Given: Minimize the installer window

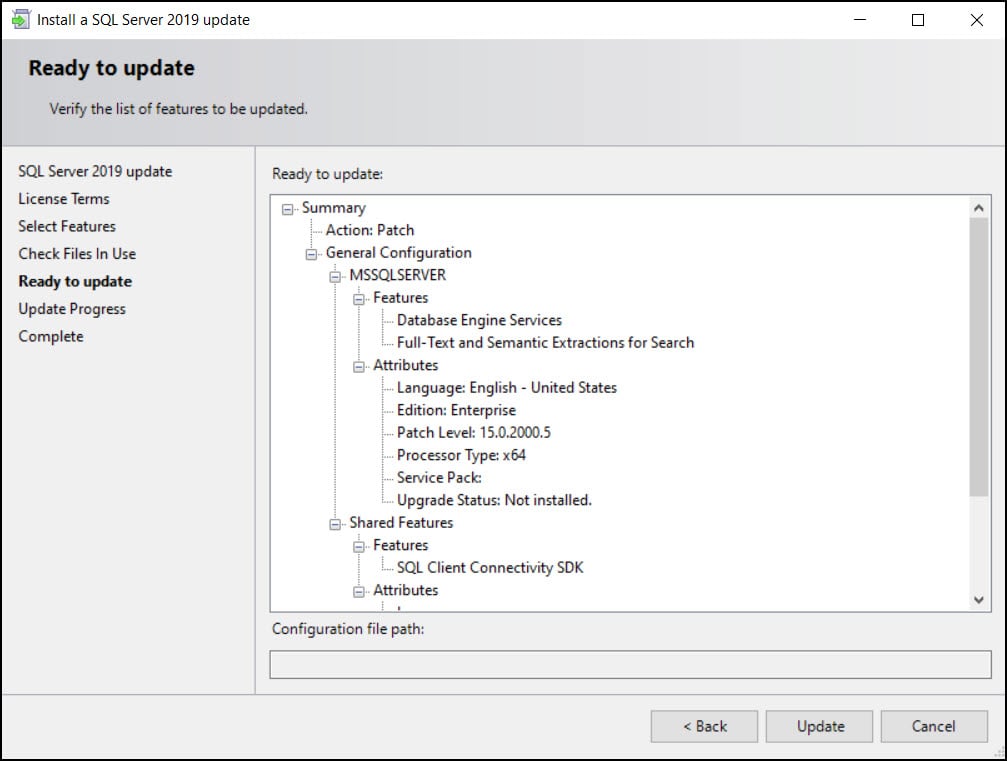Looking at the screenshot, I should click(x=860, y=20).
